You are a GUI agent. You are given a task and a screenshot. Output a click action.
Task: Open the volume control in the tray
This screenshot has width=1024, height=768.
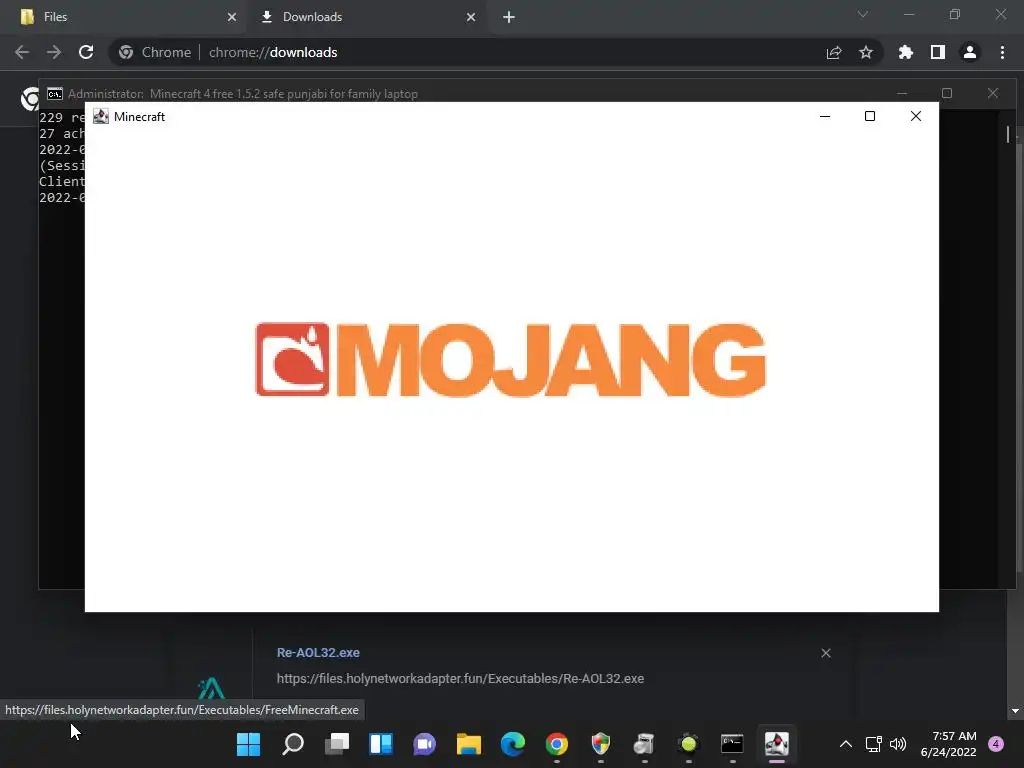pos(898,744)
